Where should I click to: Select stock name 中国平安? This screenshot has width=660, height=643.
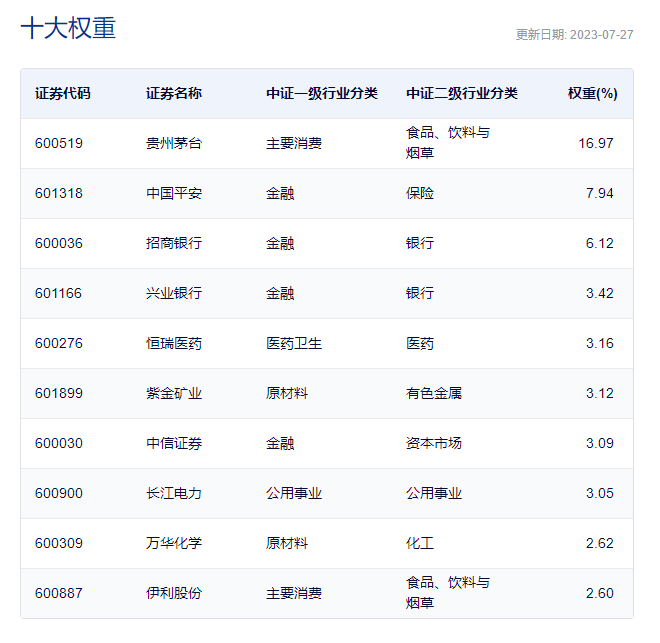point(174,194)
